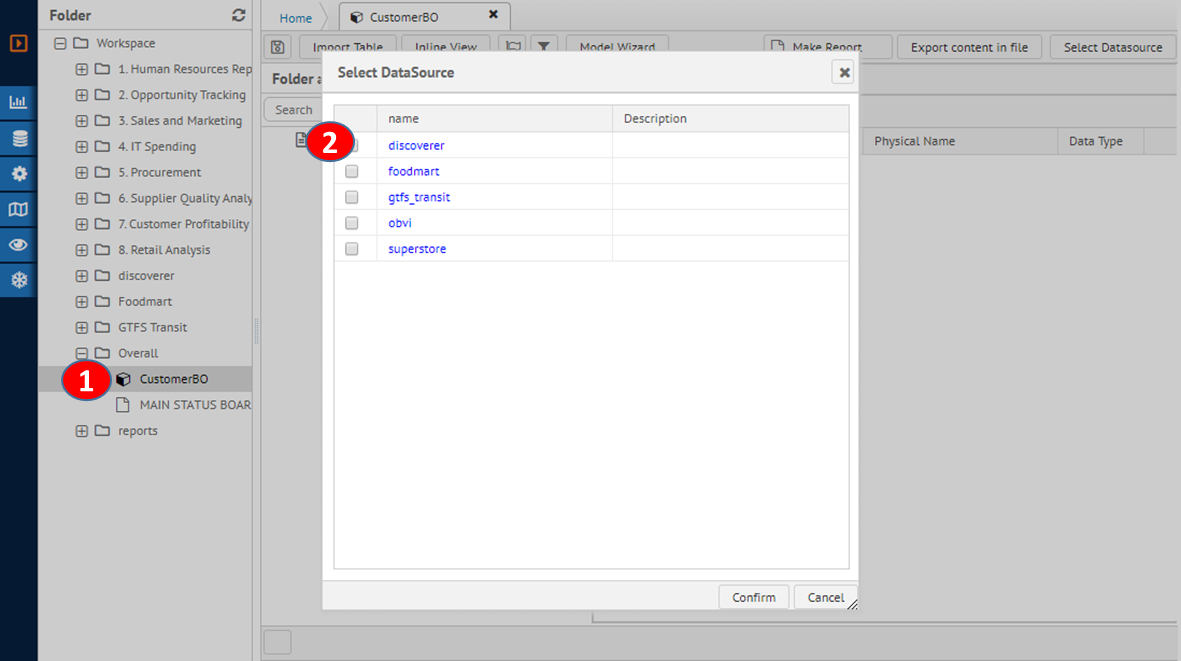Open the database icon in left sidebar

coord(18,138)
